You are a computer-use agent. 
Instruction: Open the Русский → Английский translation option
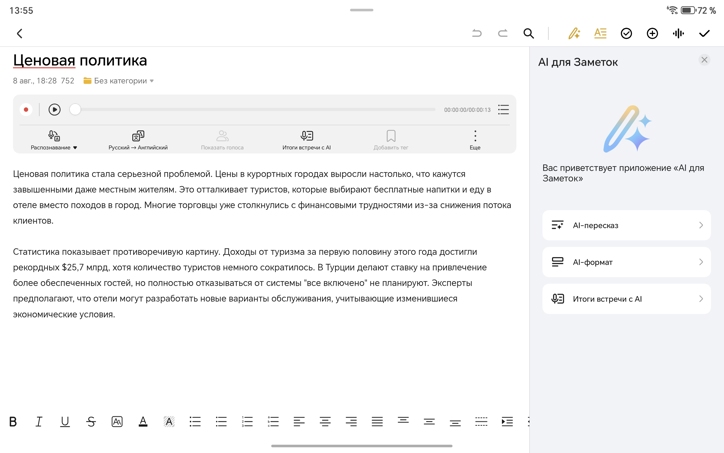point(138,140)
